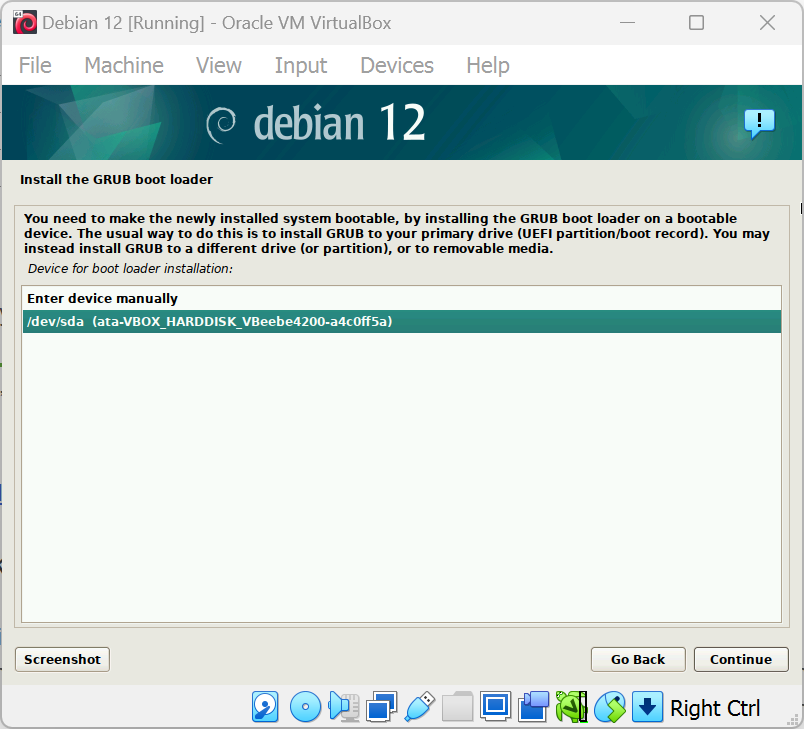The width and height of the screenshot is (804, 729).
Task: Click the recording status icon
Action: (533, 707)
